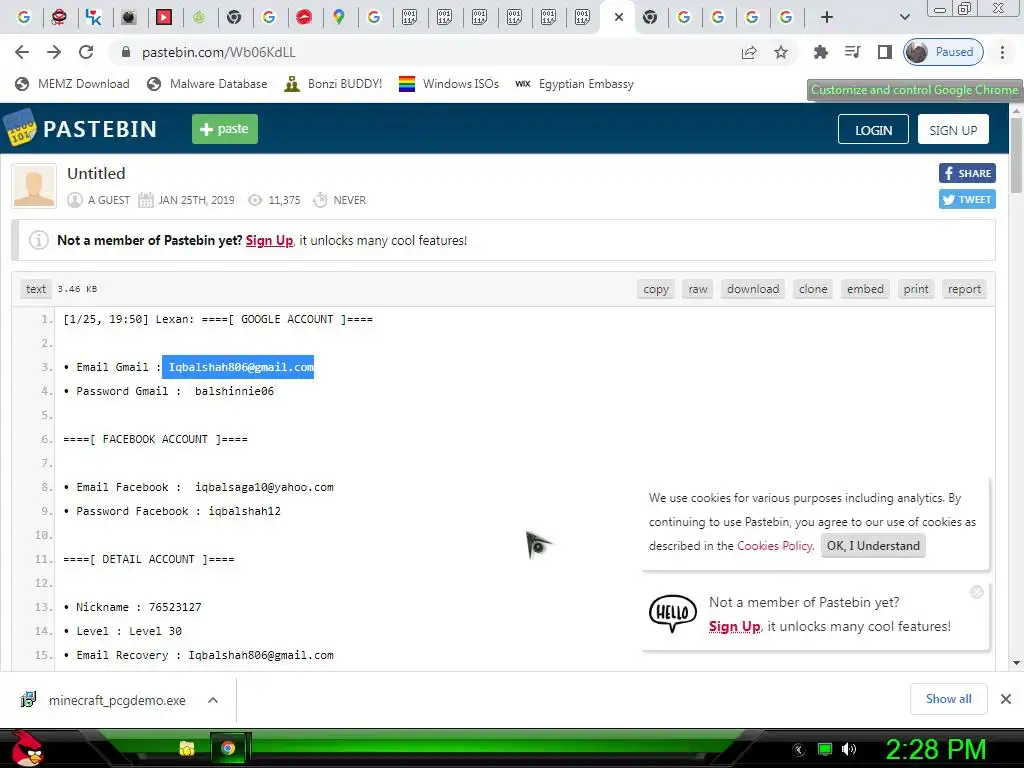Click the Pastebin logo icon
This screenshot has width=1024, height=768.
tap(20, 127)
